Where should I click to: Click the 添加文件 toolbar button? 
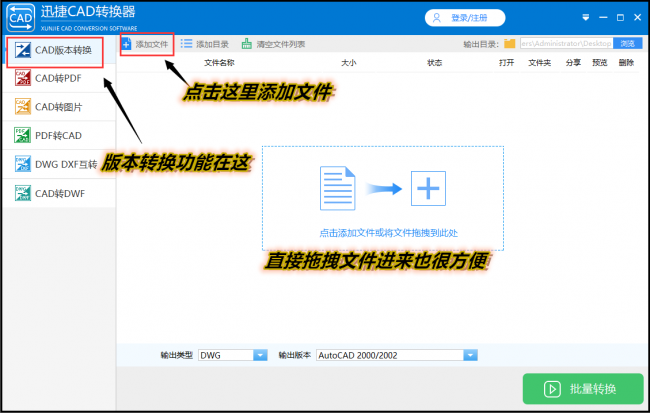[147, 44]
